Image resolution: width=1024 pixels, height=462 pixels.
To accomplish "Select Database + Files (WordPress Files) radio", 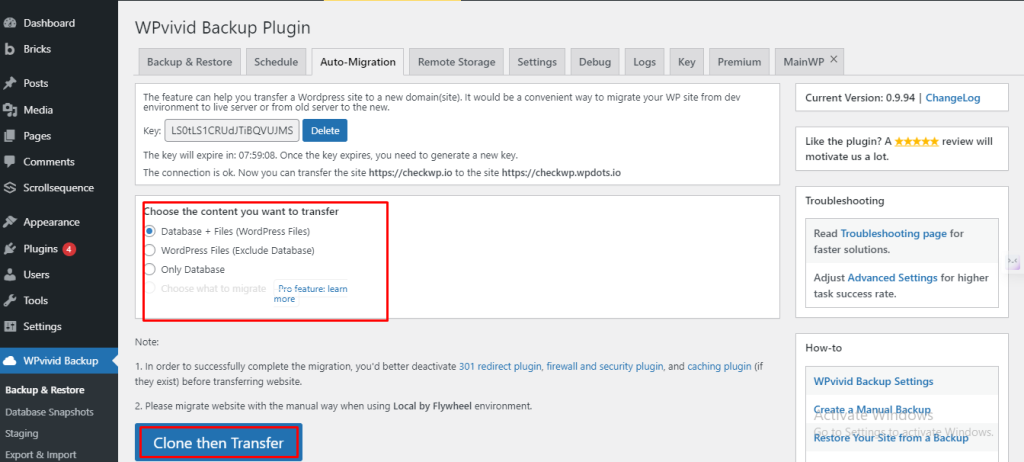I will pyautogui.click(x=150, y=231).
